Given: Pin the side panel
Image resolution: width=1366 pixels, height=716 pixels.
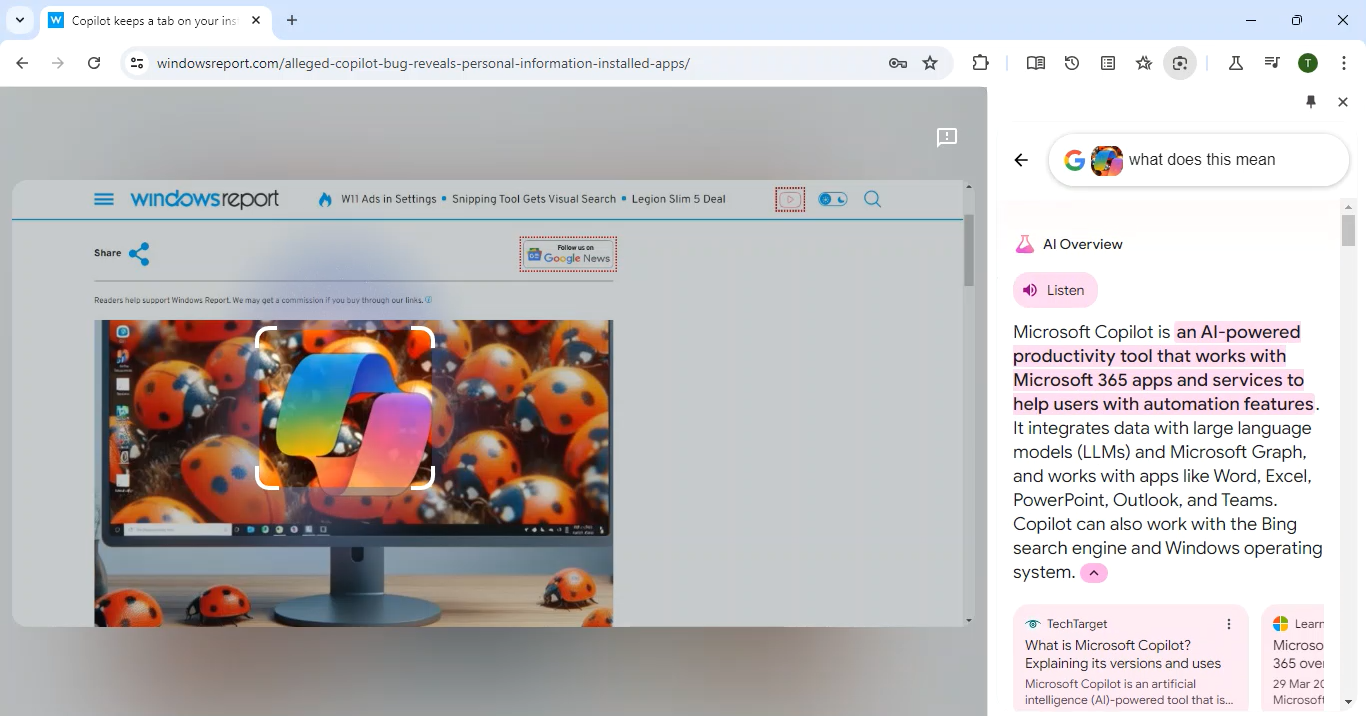Looking at the screenshot, I should point(1311,102).
